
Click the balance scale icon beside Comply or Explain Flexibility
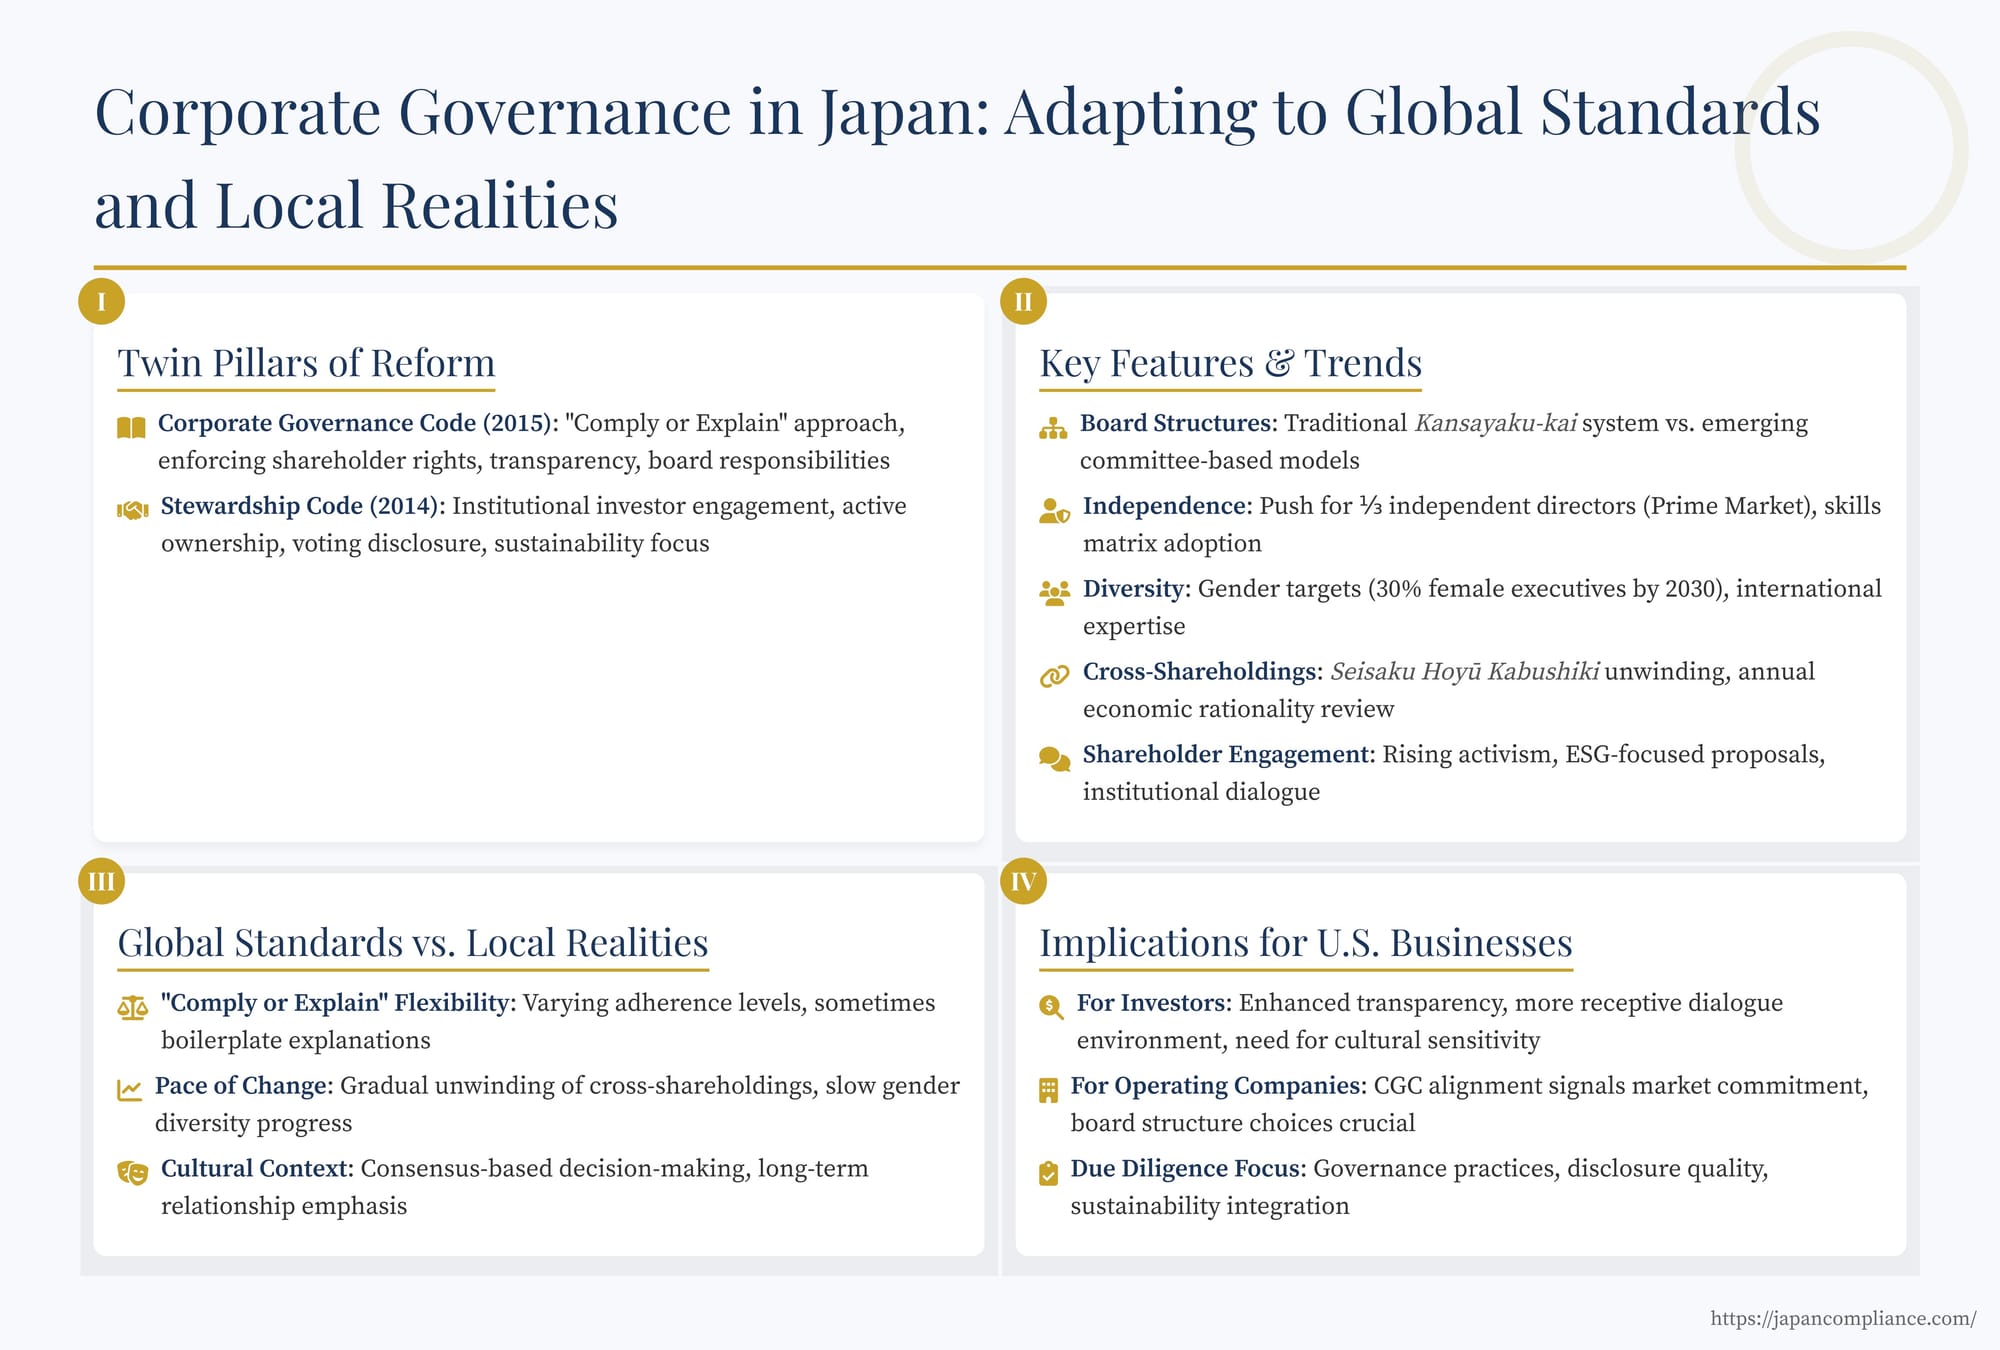pyautogui.click(x=132, y=1007)
